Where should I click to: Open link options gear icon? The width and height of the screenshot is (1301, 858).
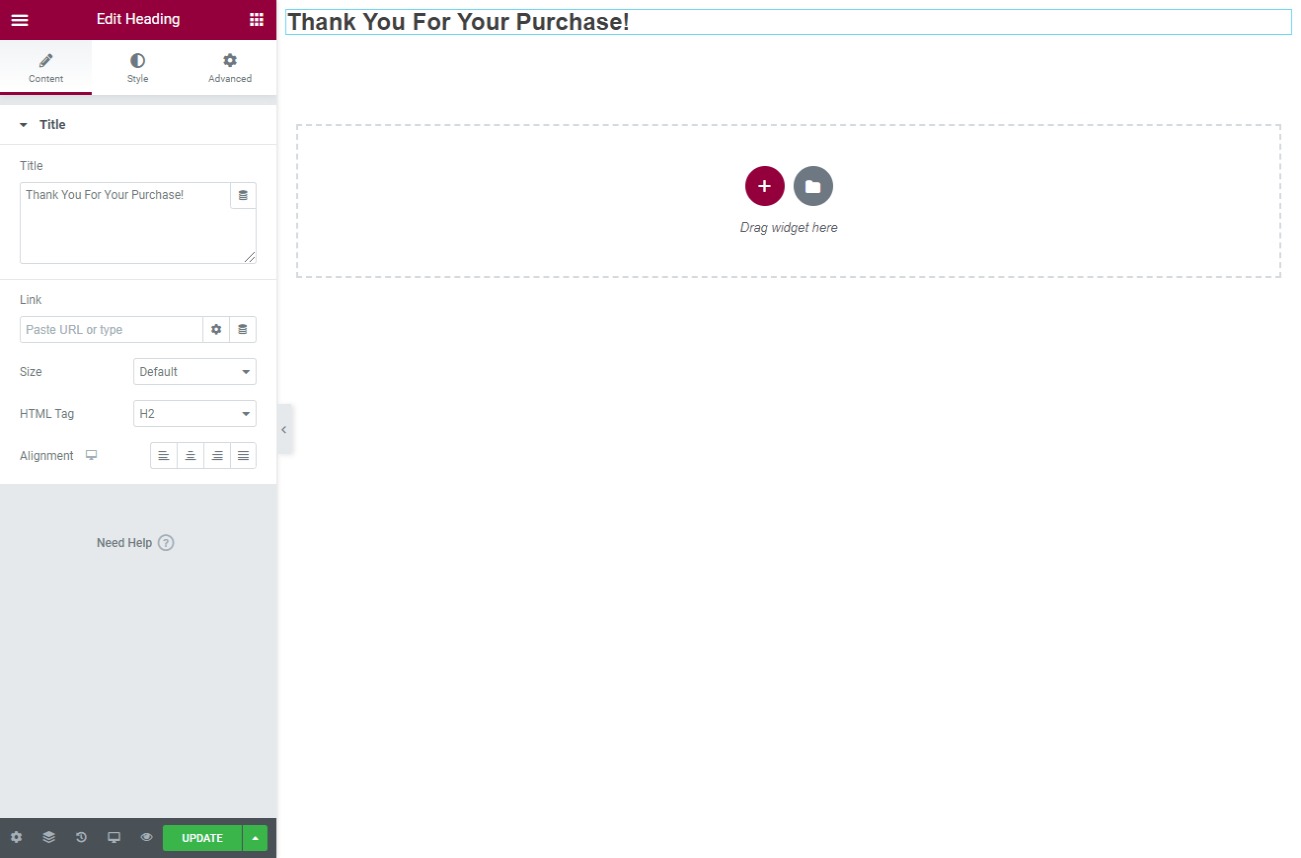pyautogui.click(x=216, y=329)
